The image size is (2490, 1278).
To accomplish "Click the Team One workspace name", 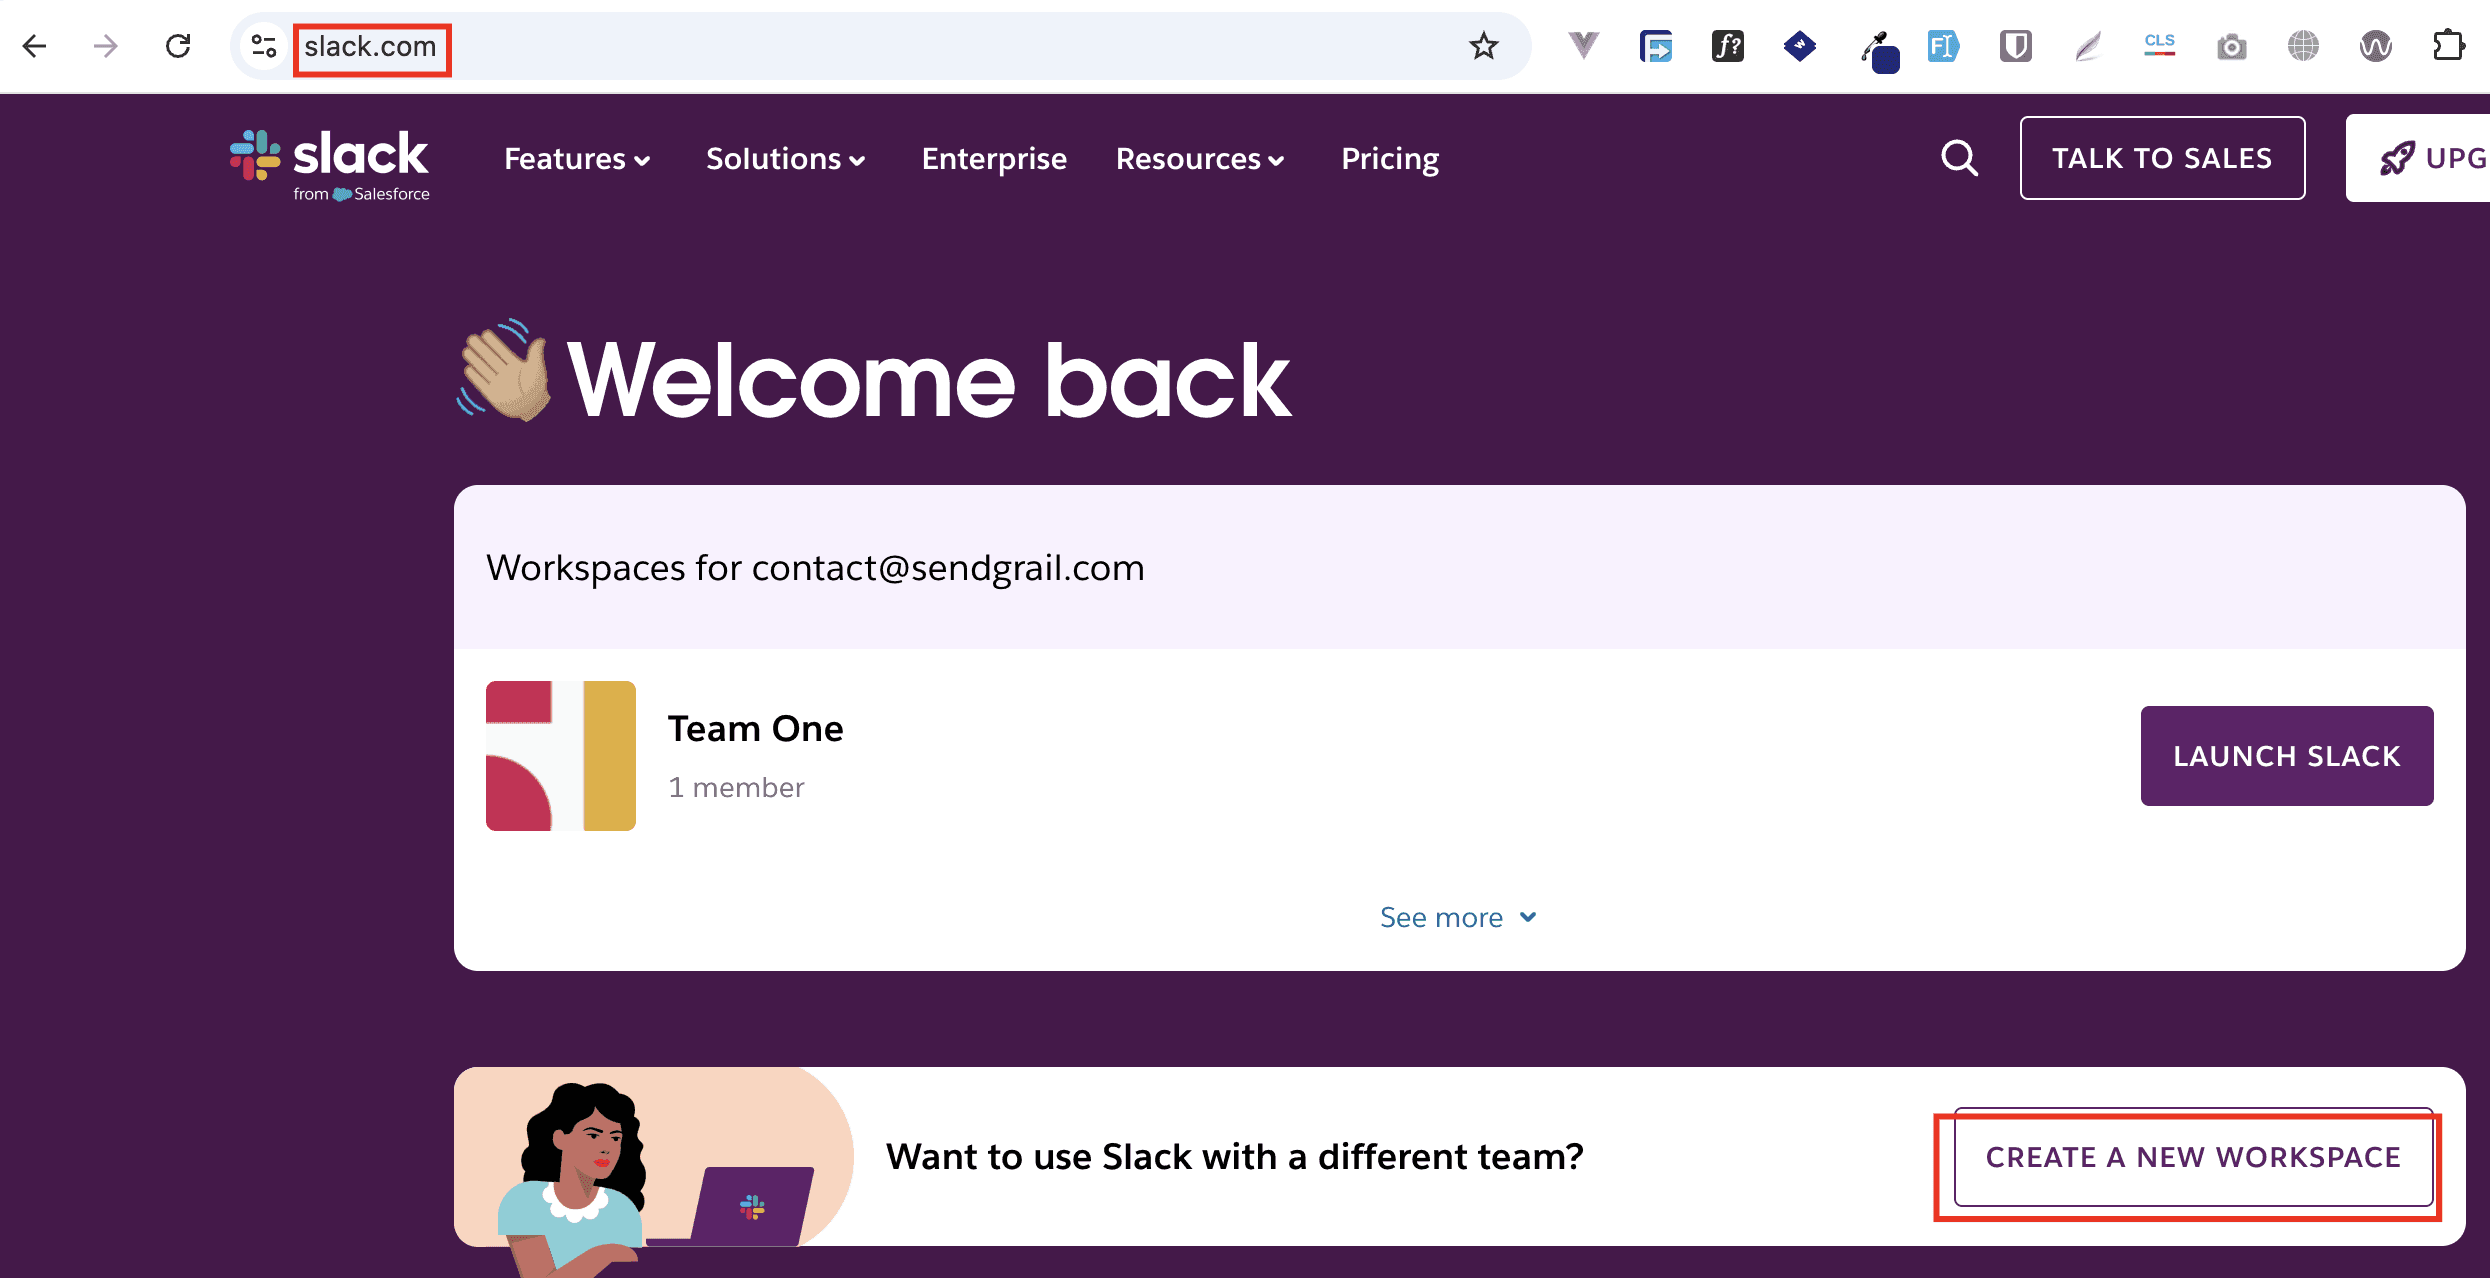I will (x=756, y=729).
